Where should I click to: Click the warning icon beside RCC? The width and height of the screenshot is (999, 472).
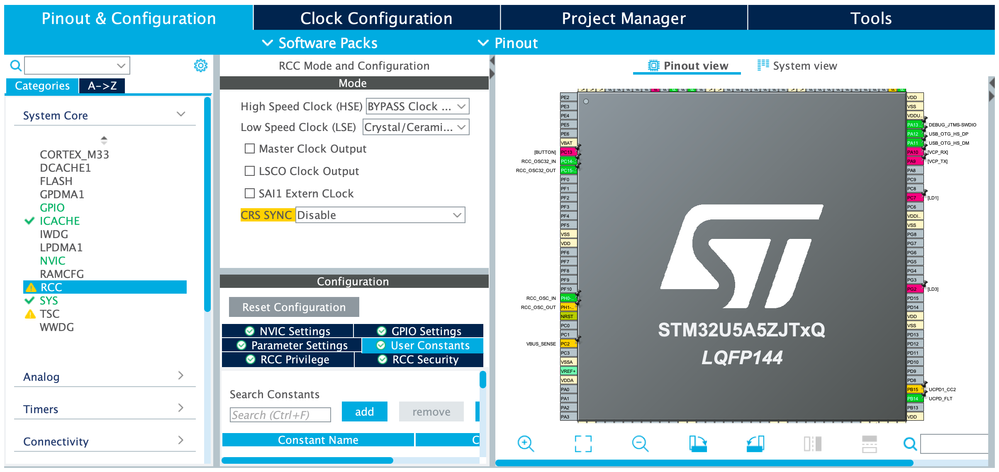30,288
